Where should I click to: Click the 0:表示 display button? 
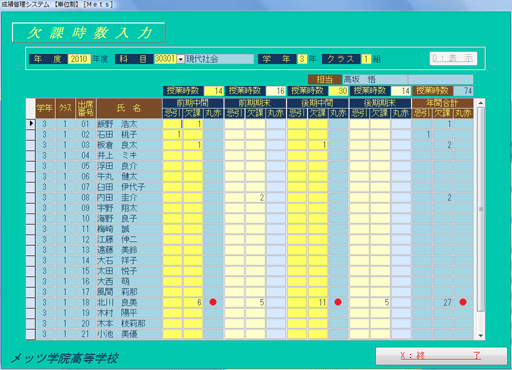click(453, 58)
